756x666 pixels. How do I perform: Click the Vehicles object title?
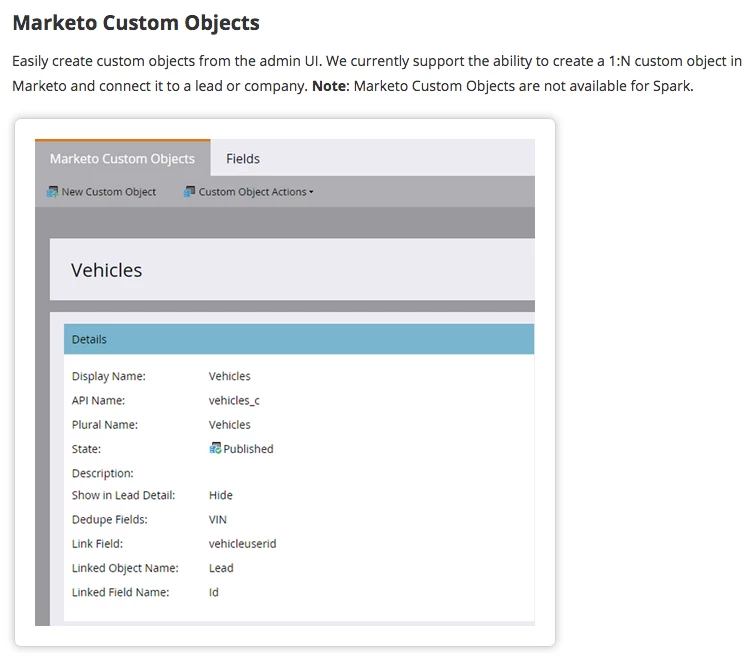coord(107,270)
